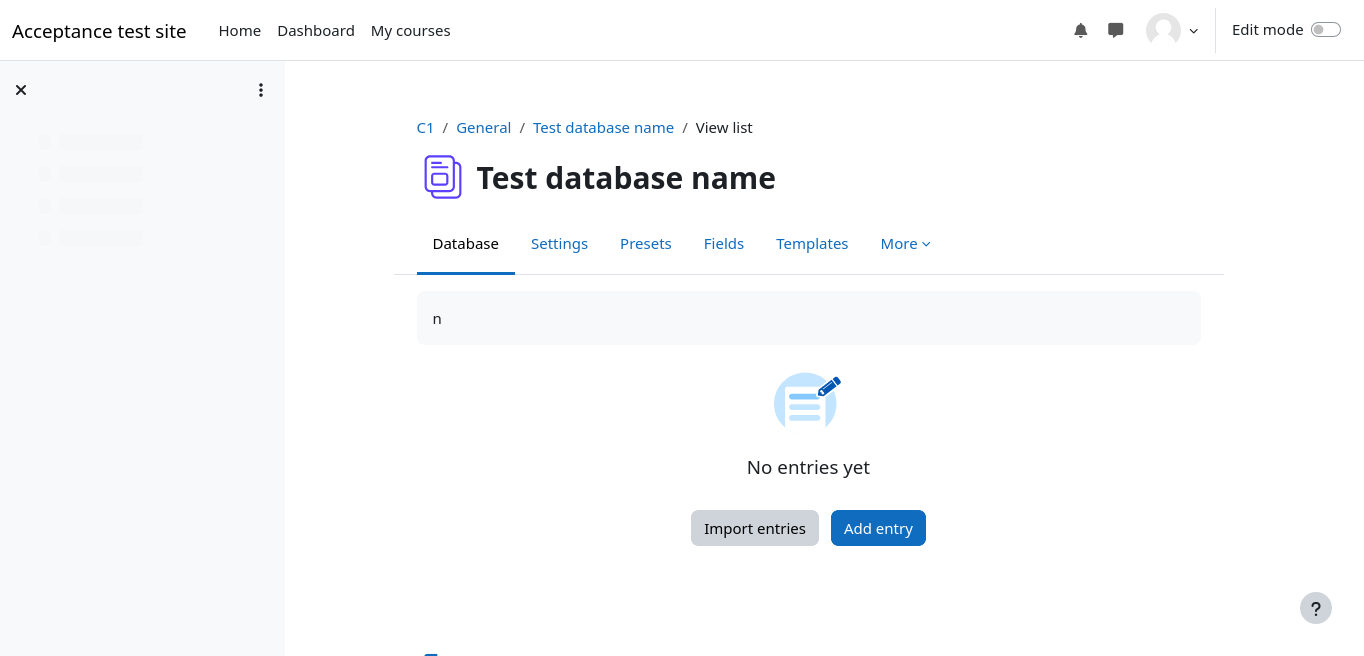The width and height of the screenshot is (1364, 656).
Task: Click the user avatar picture
Action: coord(1163,30)
